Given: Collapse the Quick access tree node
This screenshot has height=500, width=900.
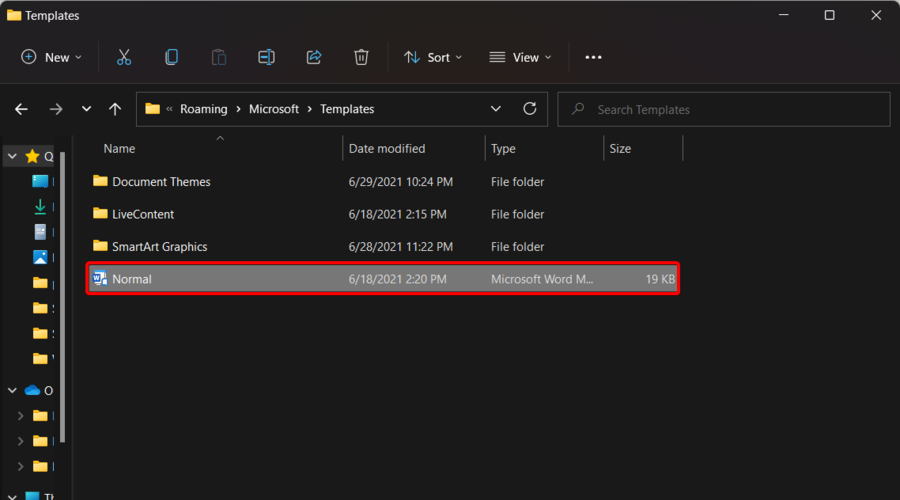Looking at the screenshot, I should click(12, 156).
